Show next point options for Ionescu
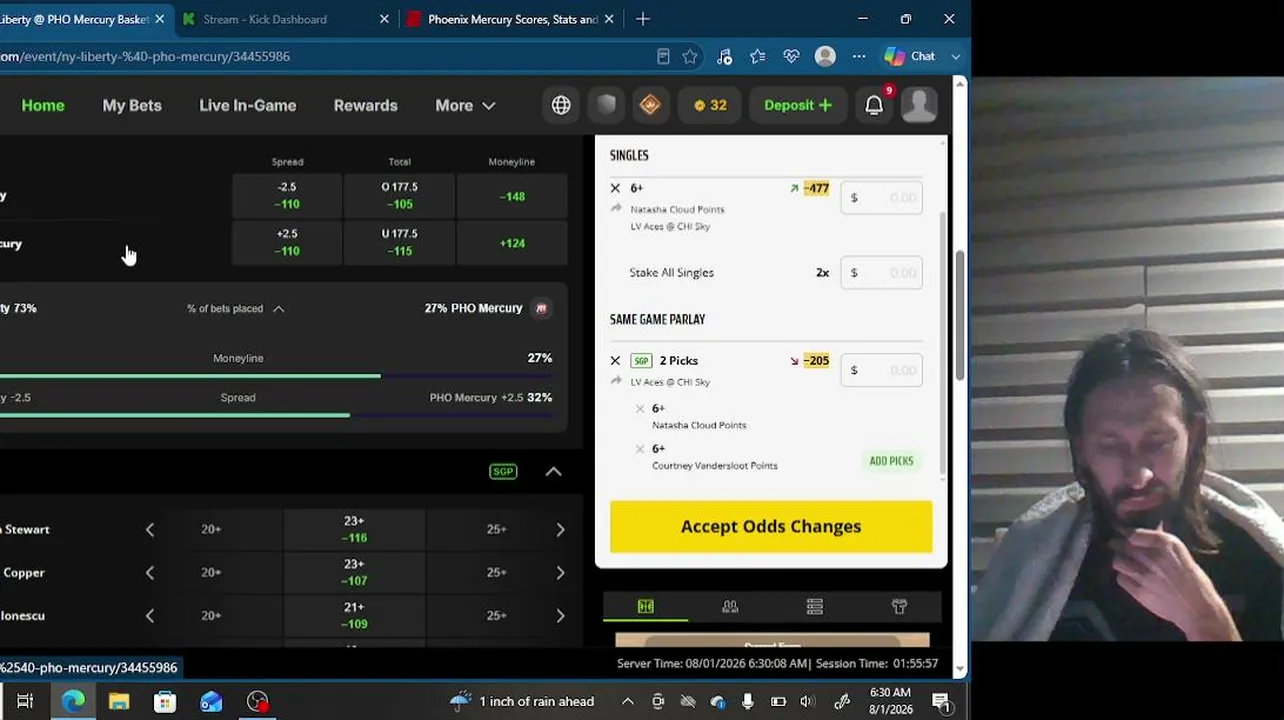 (560, 615)
